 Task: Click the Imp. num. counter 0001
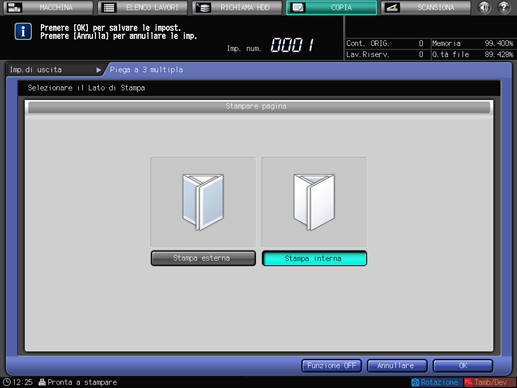(x=292, y=45)
